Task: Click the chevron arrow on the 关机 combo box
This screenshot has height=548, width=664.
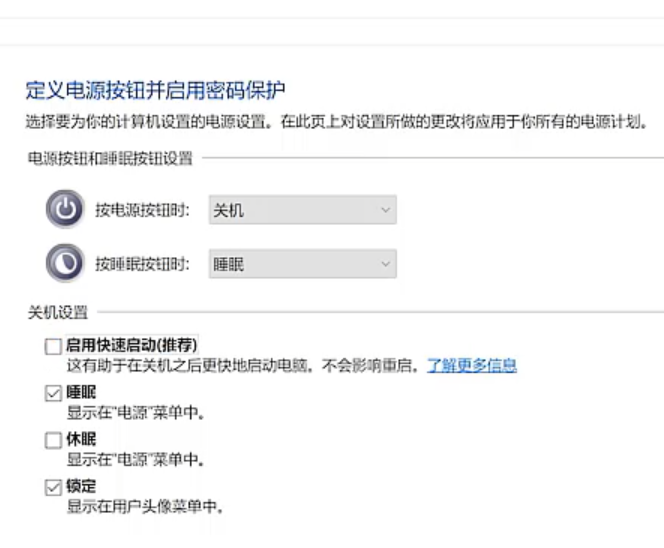Action: pyautogui.click(x=385, y=211)
